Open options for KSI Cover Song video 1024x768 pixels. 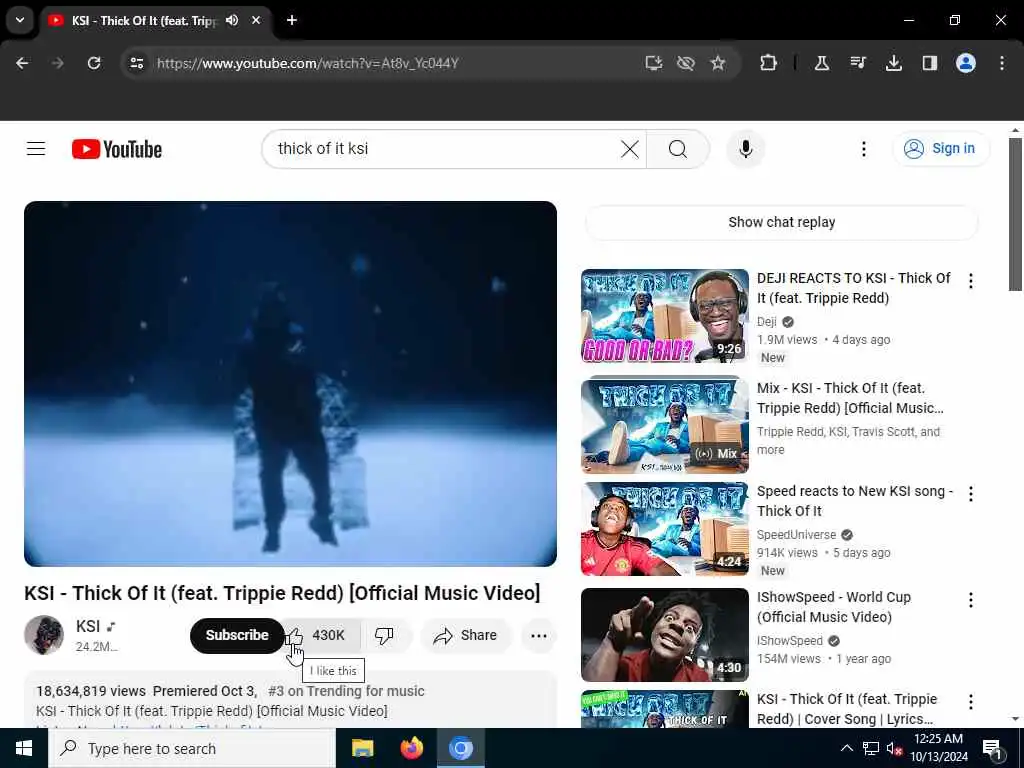tap(970, 701)
